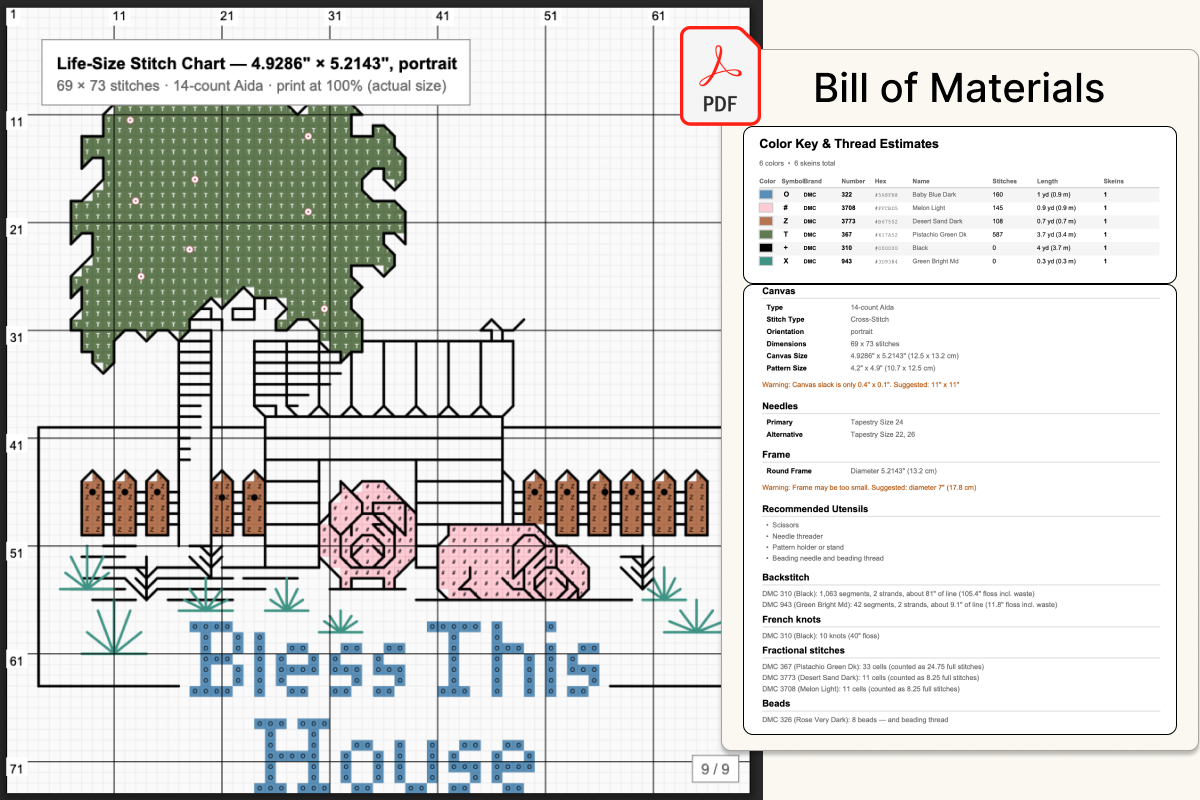Click 'Fractional stitches' section heading

(805, 651)
